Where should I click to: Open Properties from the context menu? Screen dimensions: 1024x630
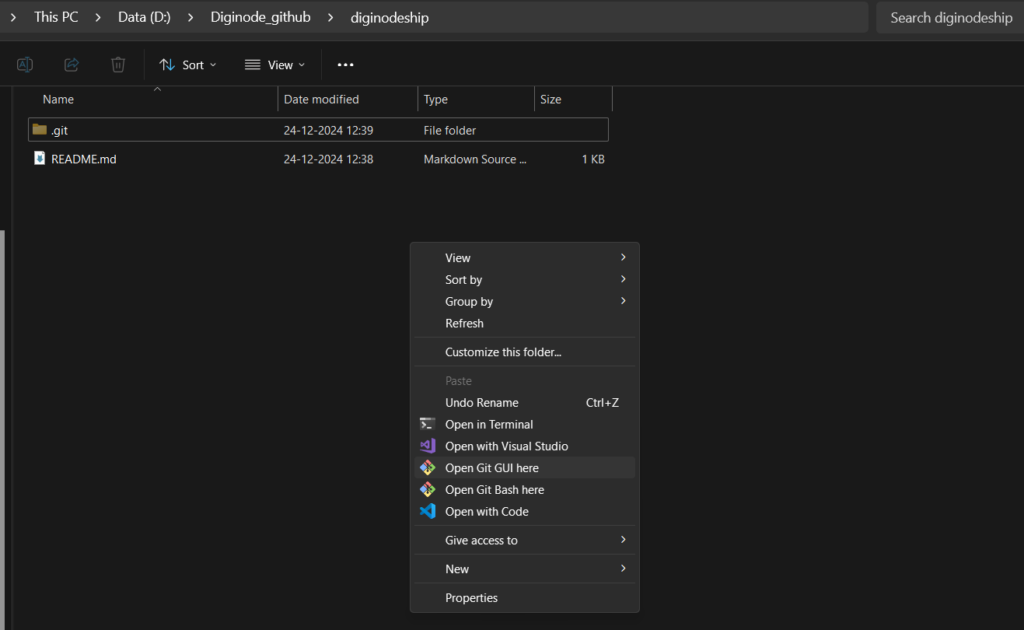tap(471, 597)
